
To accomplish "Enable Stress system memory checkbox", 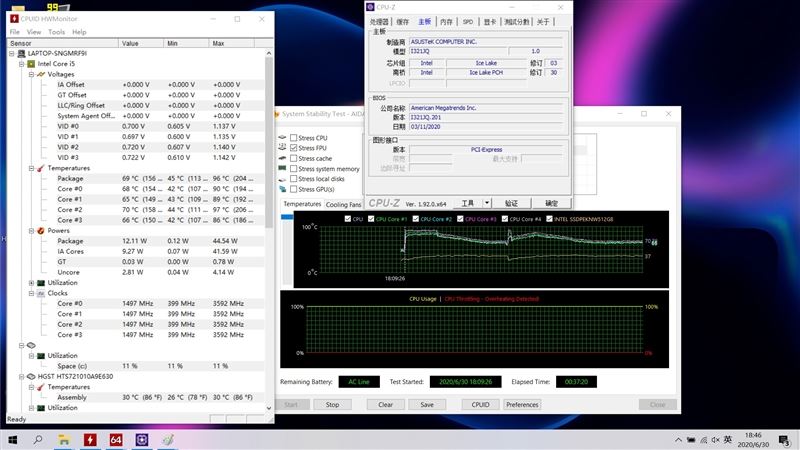I will [293, 168].
